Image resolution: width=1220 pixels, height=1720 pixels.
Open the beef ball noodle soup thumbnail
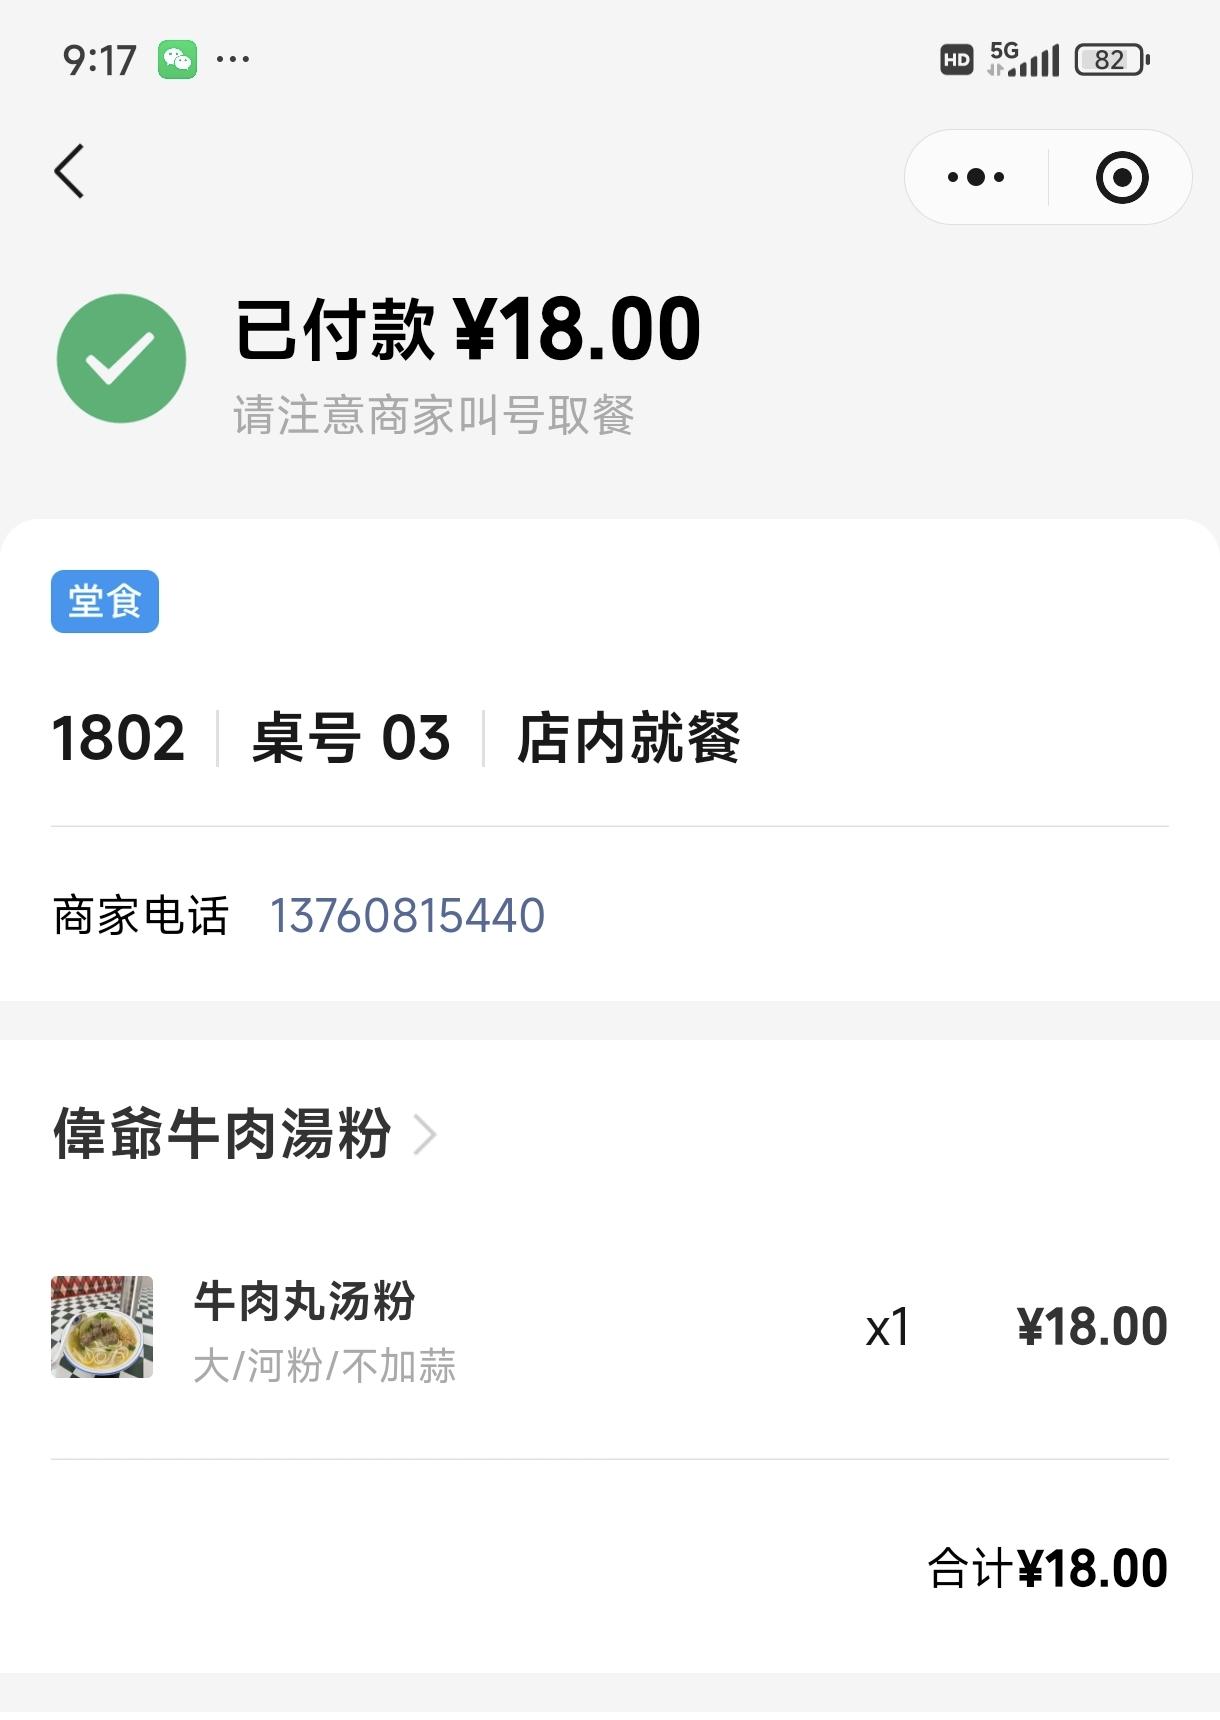(102, 1327)
